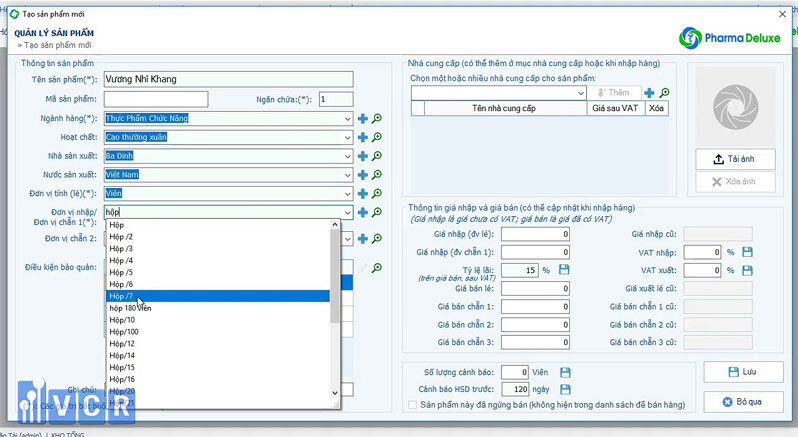Click scroll-down arrow of unit dropdown list
The image size is (798, 437).
335,393
